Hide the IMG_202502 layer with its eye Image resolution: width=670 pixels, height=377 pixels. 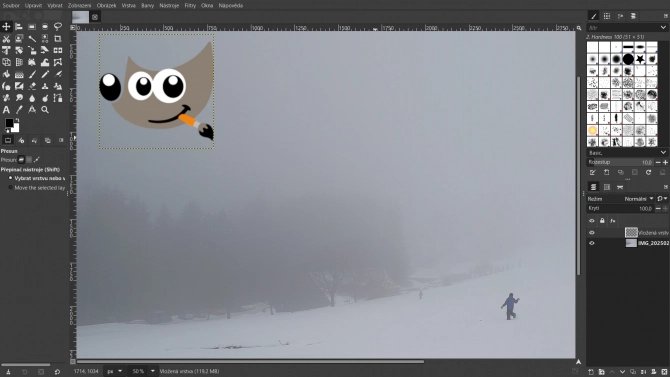coord(592,243)
